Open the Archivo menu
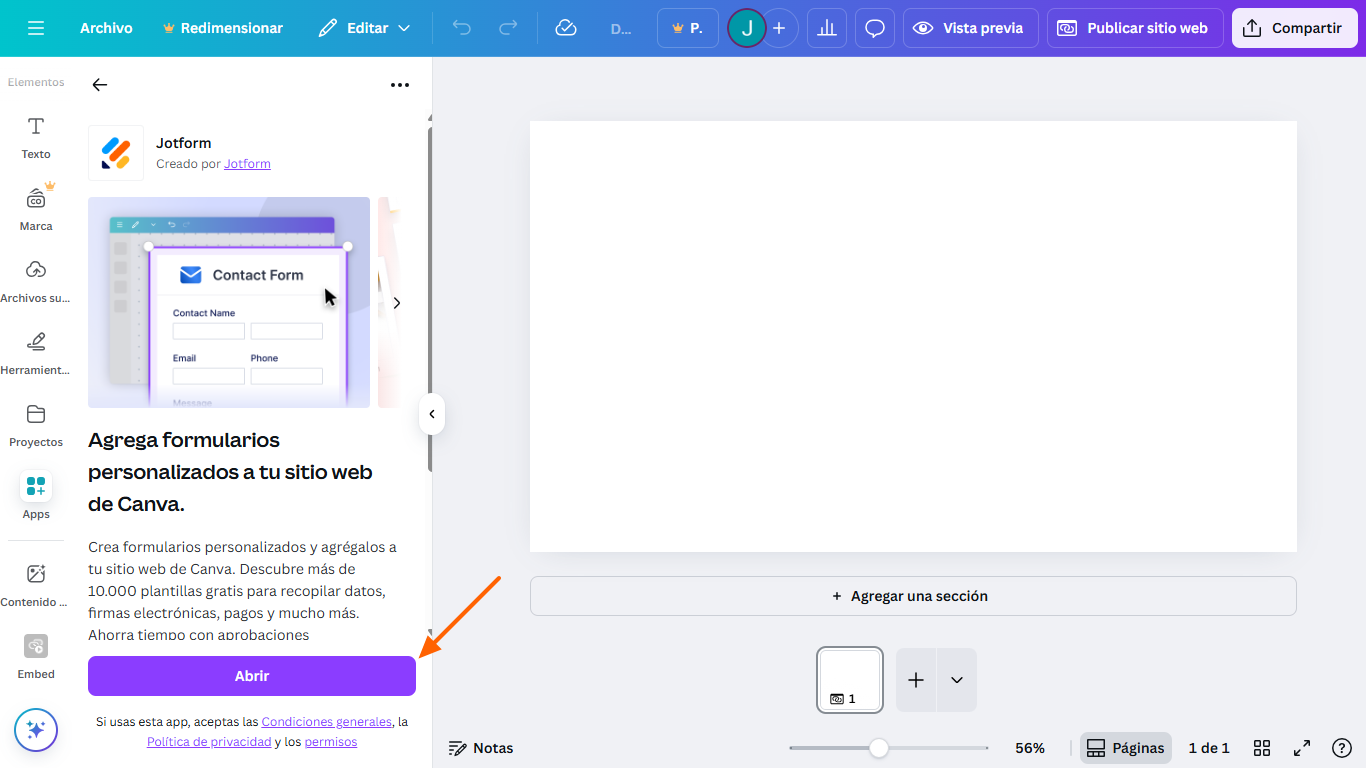Screen dimensions: 1366x768 coord(106,28)
